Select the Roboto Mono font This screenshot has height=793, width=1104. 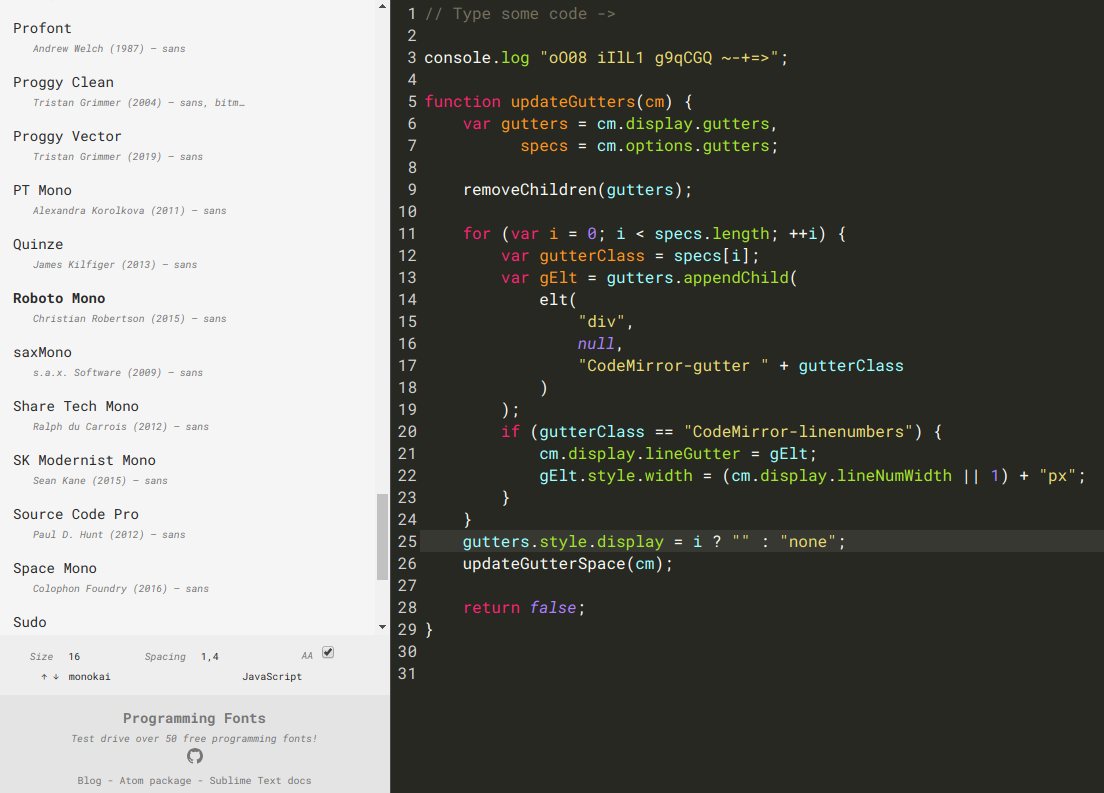(x=59, y=298)
